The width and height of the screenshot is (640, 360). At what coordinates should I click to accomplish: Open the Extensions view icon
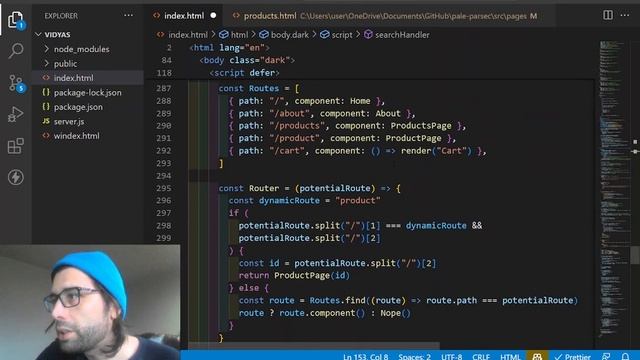pyautogui.click(x=16, y=146)
